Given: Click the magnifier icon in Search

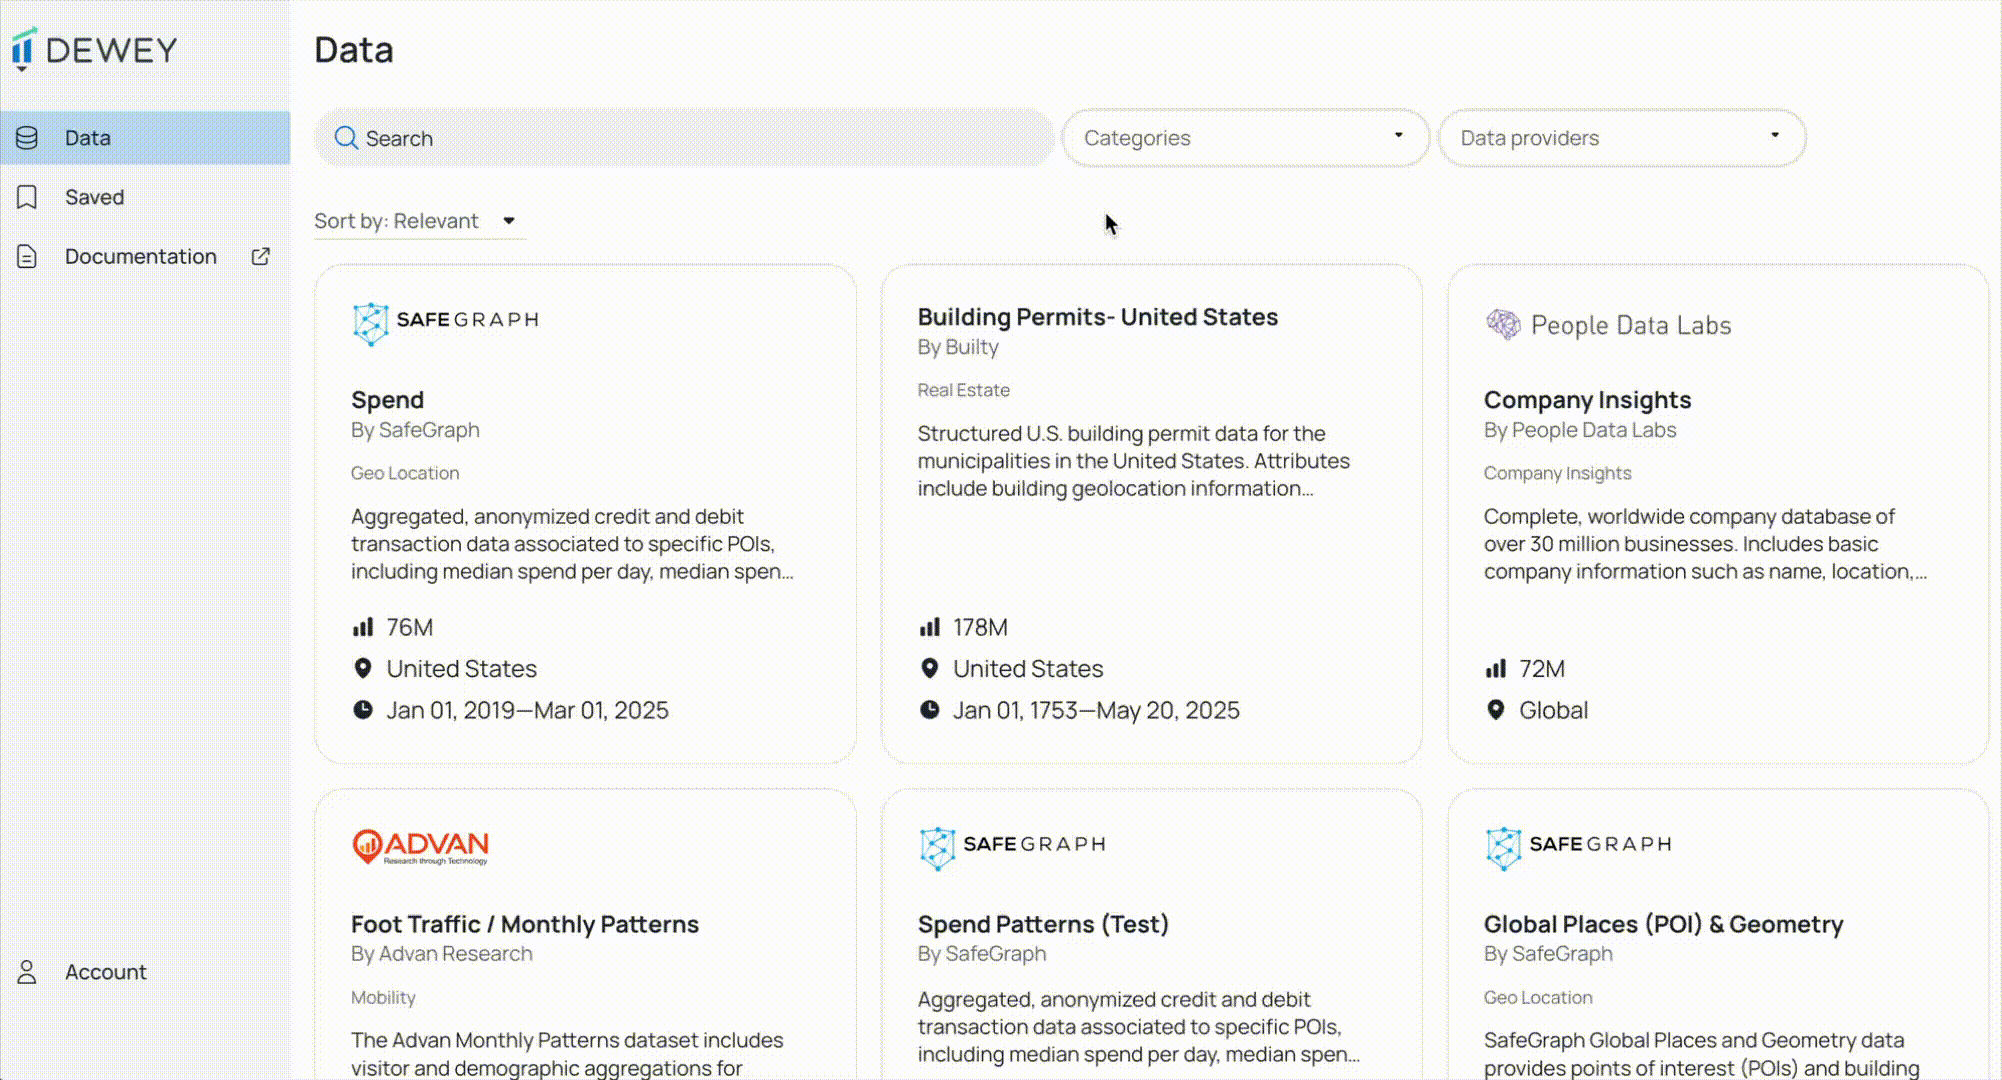Looking at the screenshot, I should pos(346,138).
